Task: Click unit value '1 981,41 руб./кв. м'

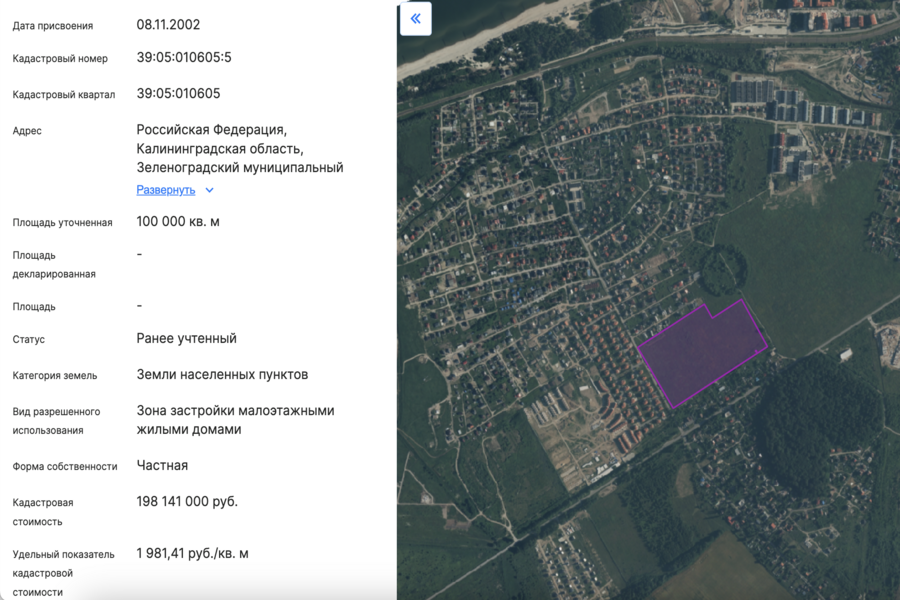Action: (192, 553)
